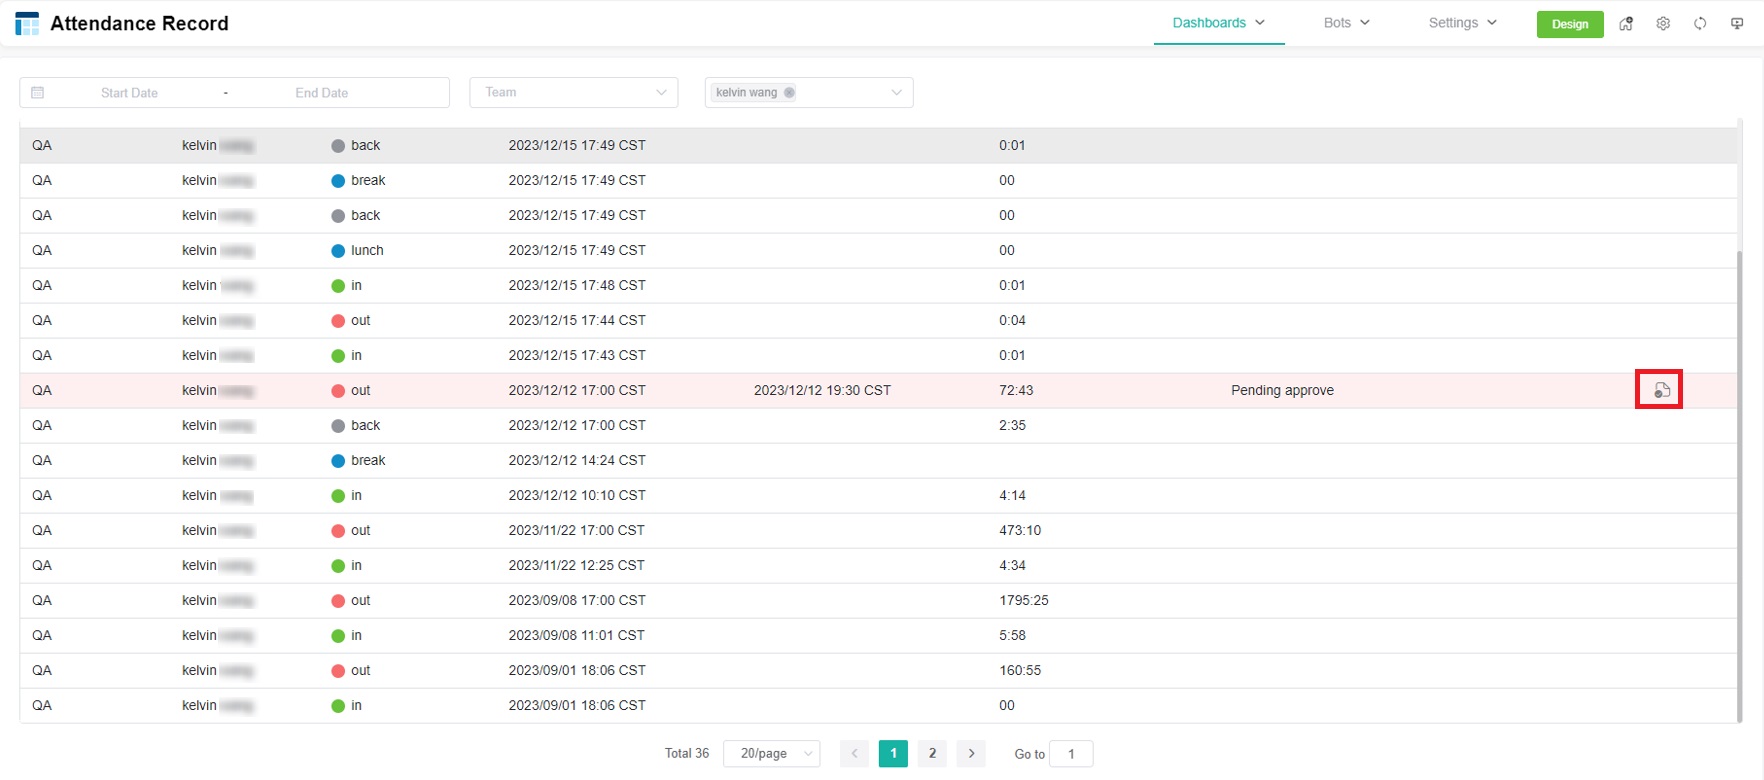The height and width of the screenshot is (780, 1764).
Task: Click the Go to page number field
Action: coord(1071,754)
